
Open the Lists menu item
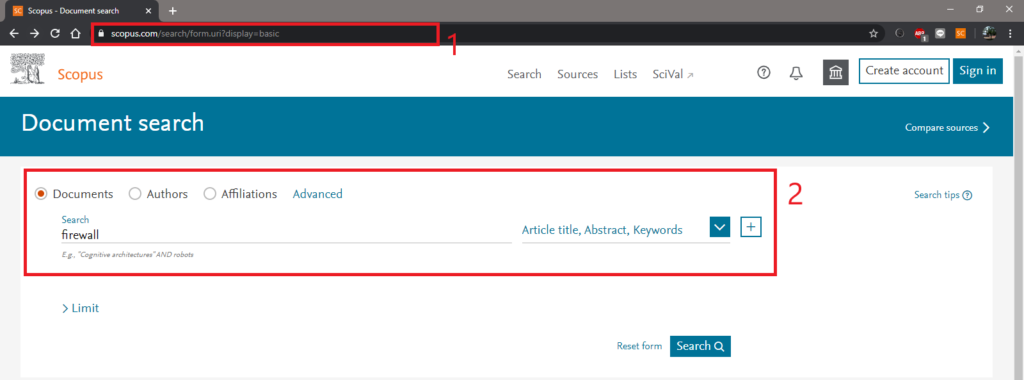pyautogui.click(x=625, y=74)
